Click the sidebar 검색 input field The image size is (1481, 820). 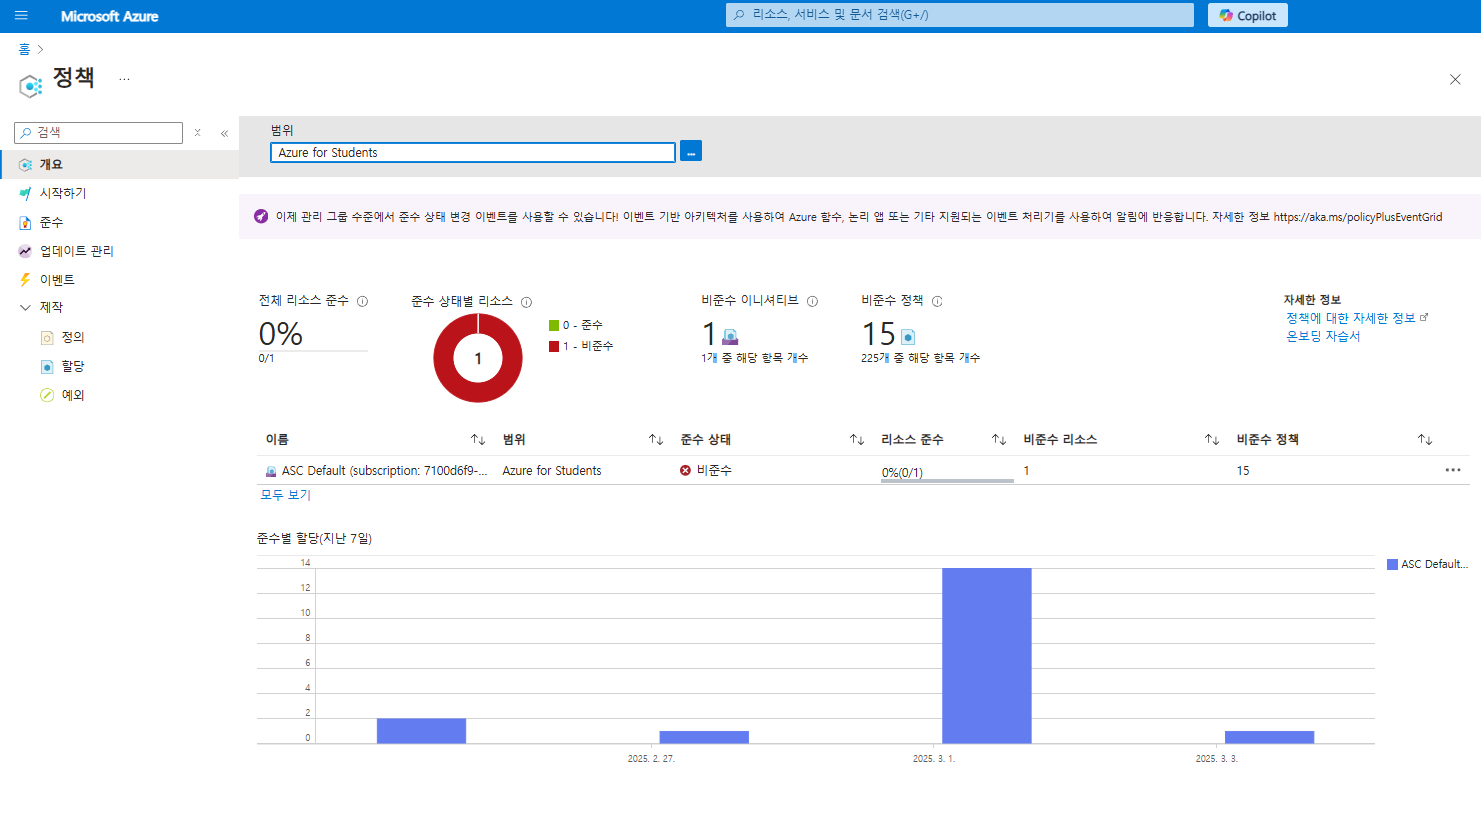click(x=99, y=132)
